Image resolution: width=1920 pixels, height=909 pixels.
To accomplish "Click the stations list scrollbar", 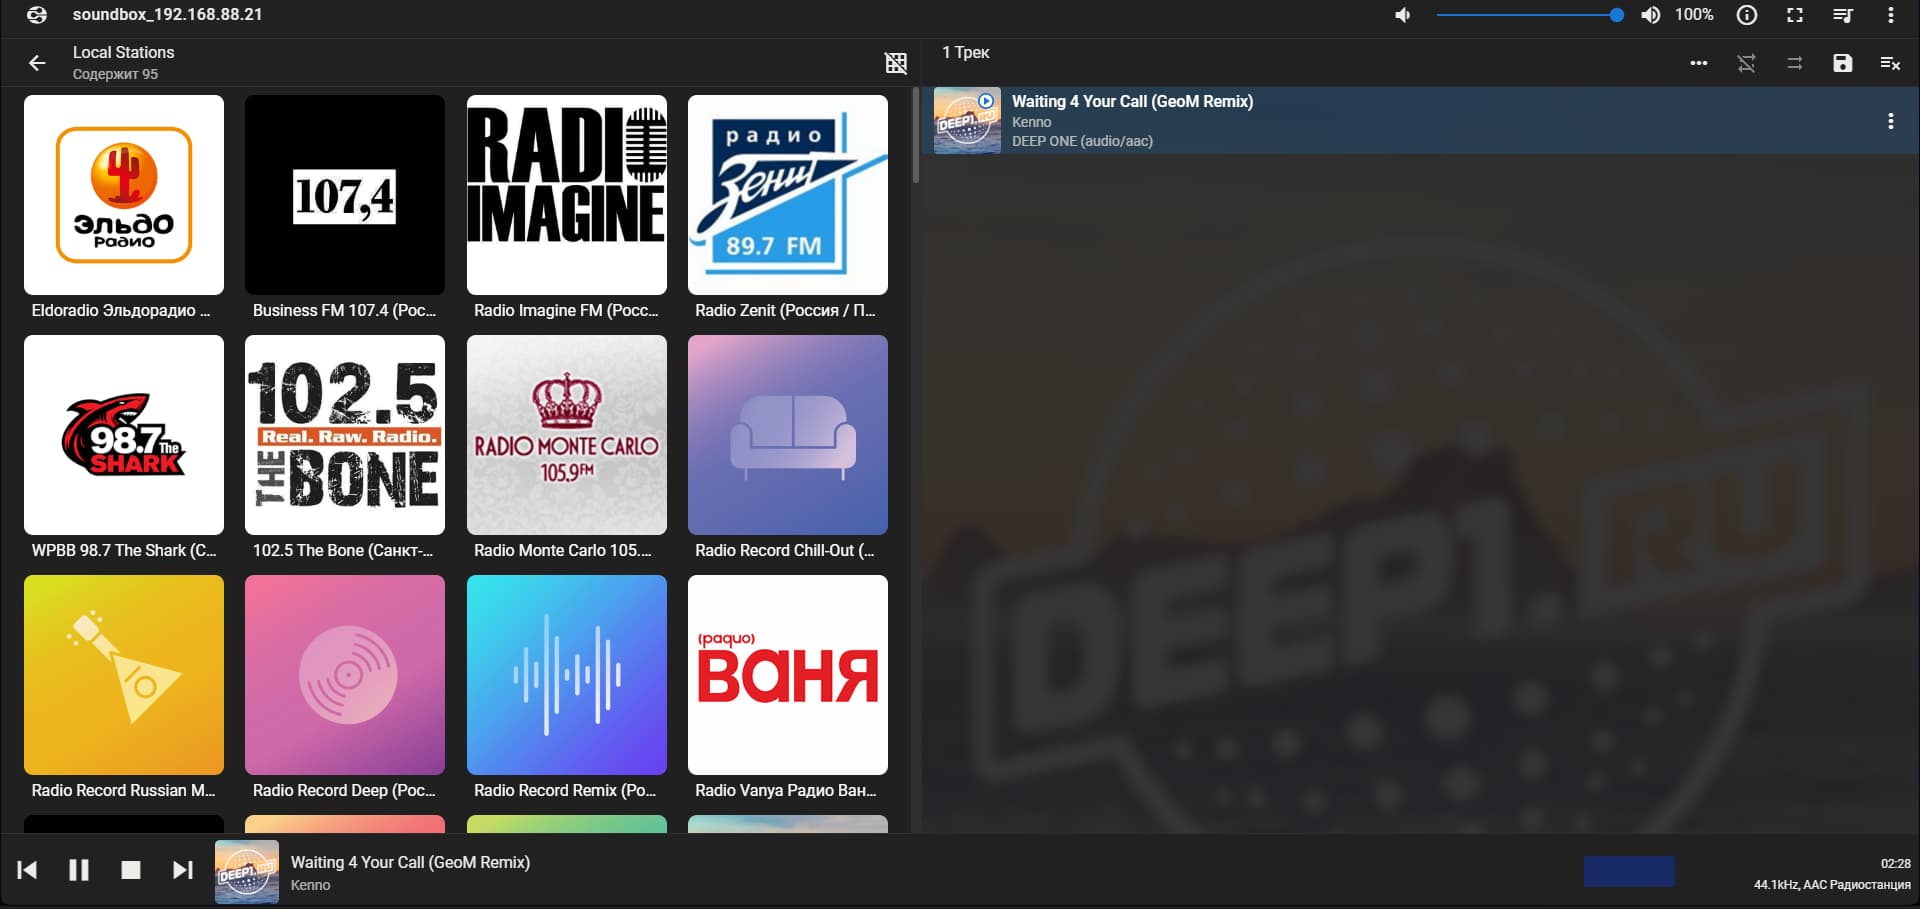I will pos(915,136).
